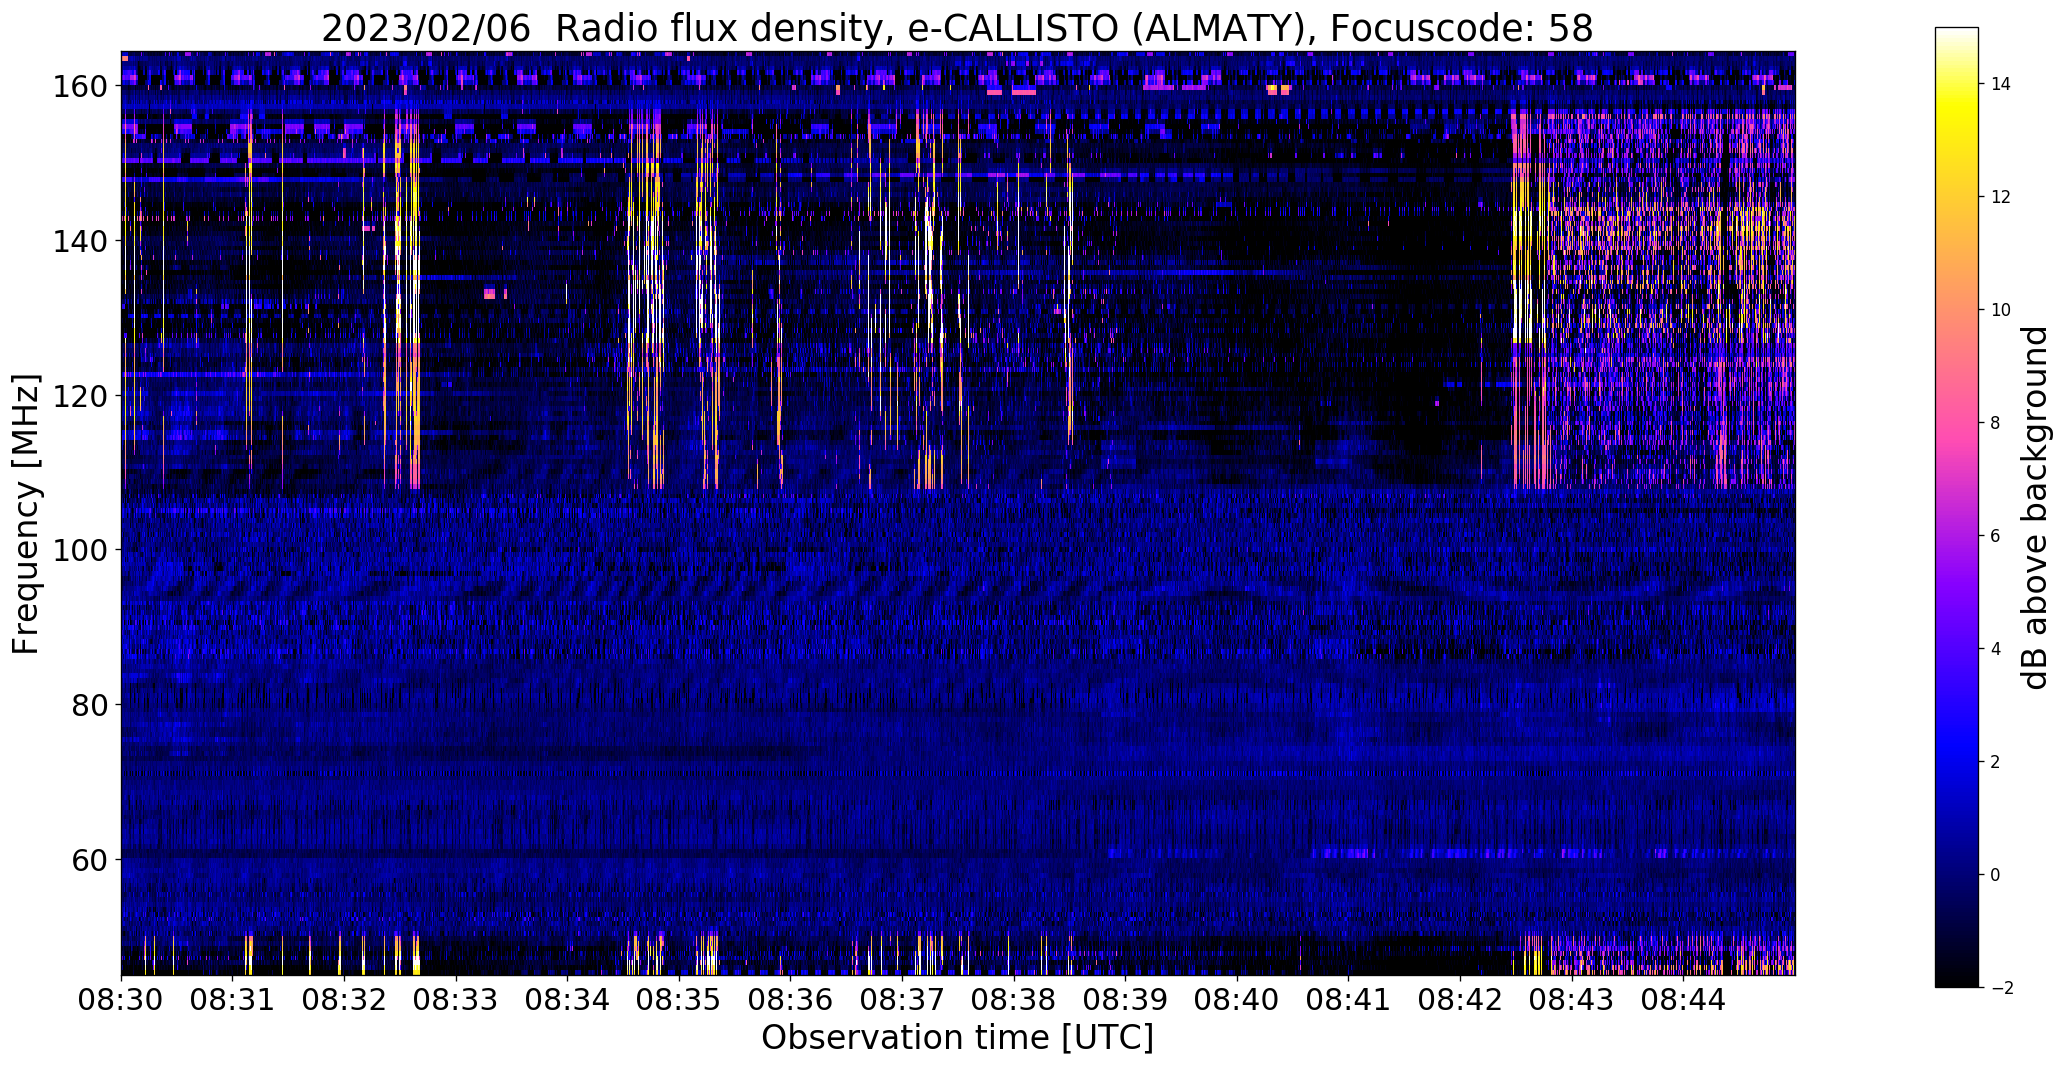Click the 08:32 time tick label
The width and height of the screenshot is (2066, 1067).
click(x=344, y=1001)
